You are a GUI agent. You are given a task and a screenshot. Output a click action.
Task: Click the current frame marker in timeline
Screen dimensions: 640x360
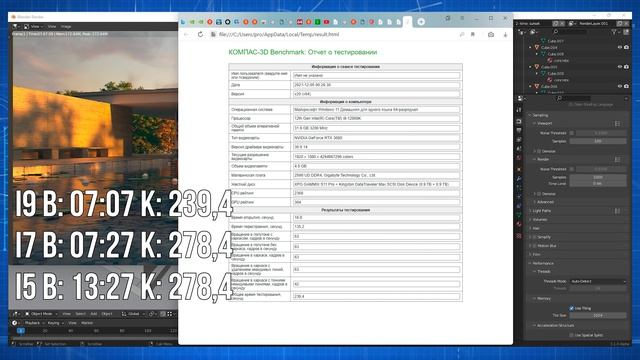pos(21,331)
